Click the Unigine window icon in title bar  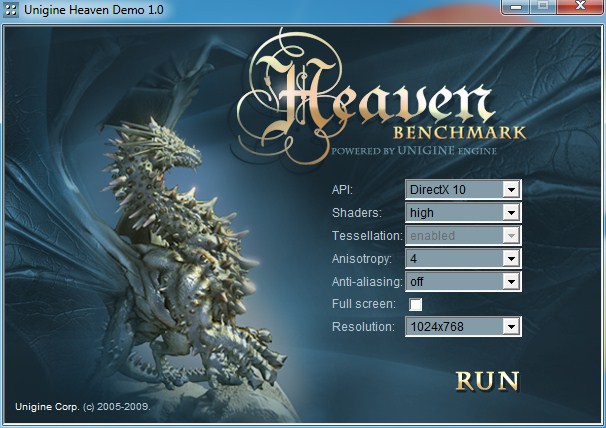pos(10,10)
